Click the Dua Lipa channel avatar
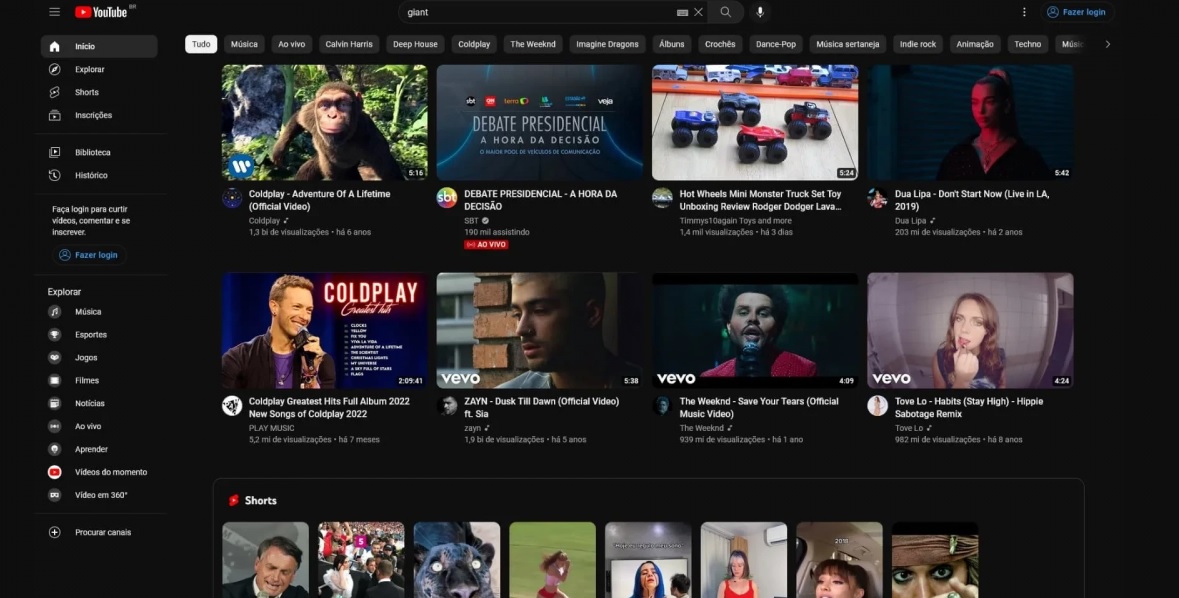1179x598 pixels. 877,198
